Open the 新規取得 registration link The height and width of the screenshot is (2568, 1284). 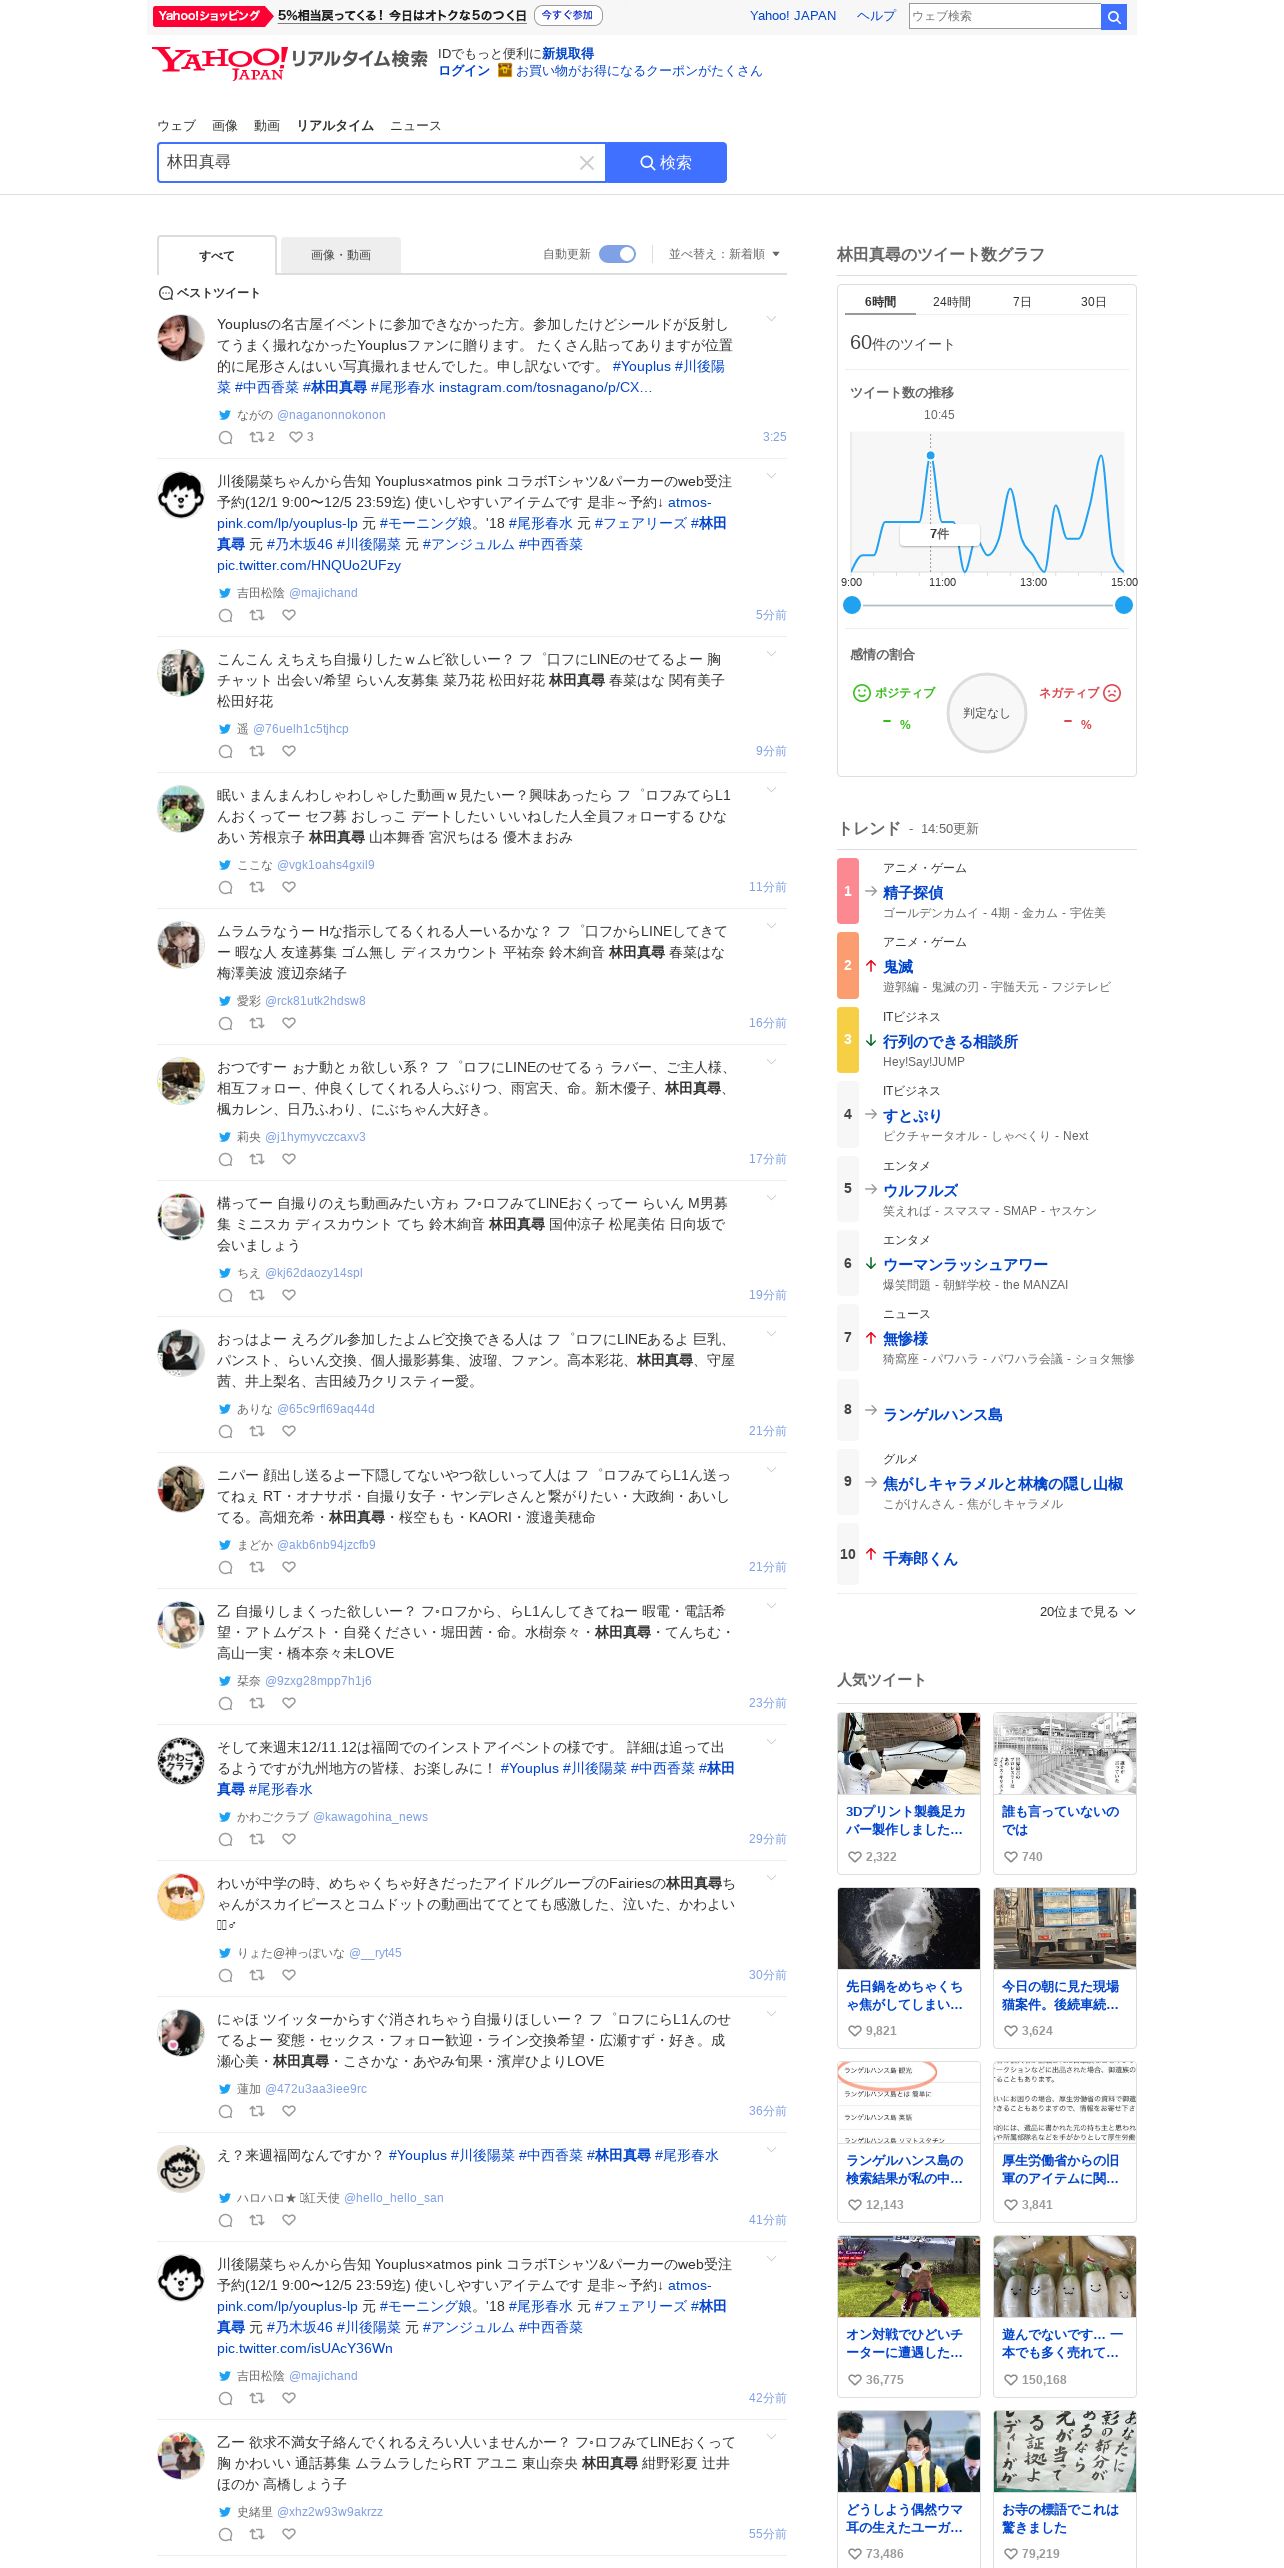(568, 54)
